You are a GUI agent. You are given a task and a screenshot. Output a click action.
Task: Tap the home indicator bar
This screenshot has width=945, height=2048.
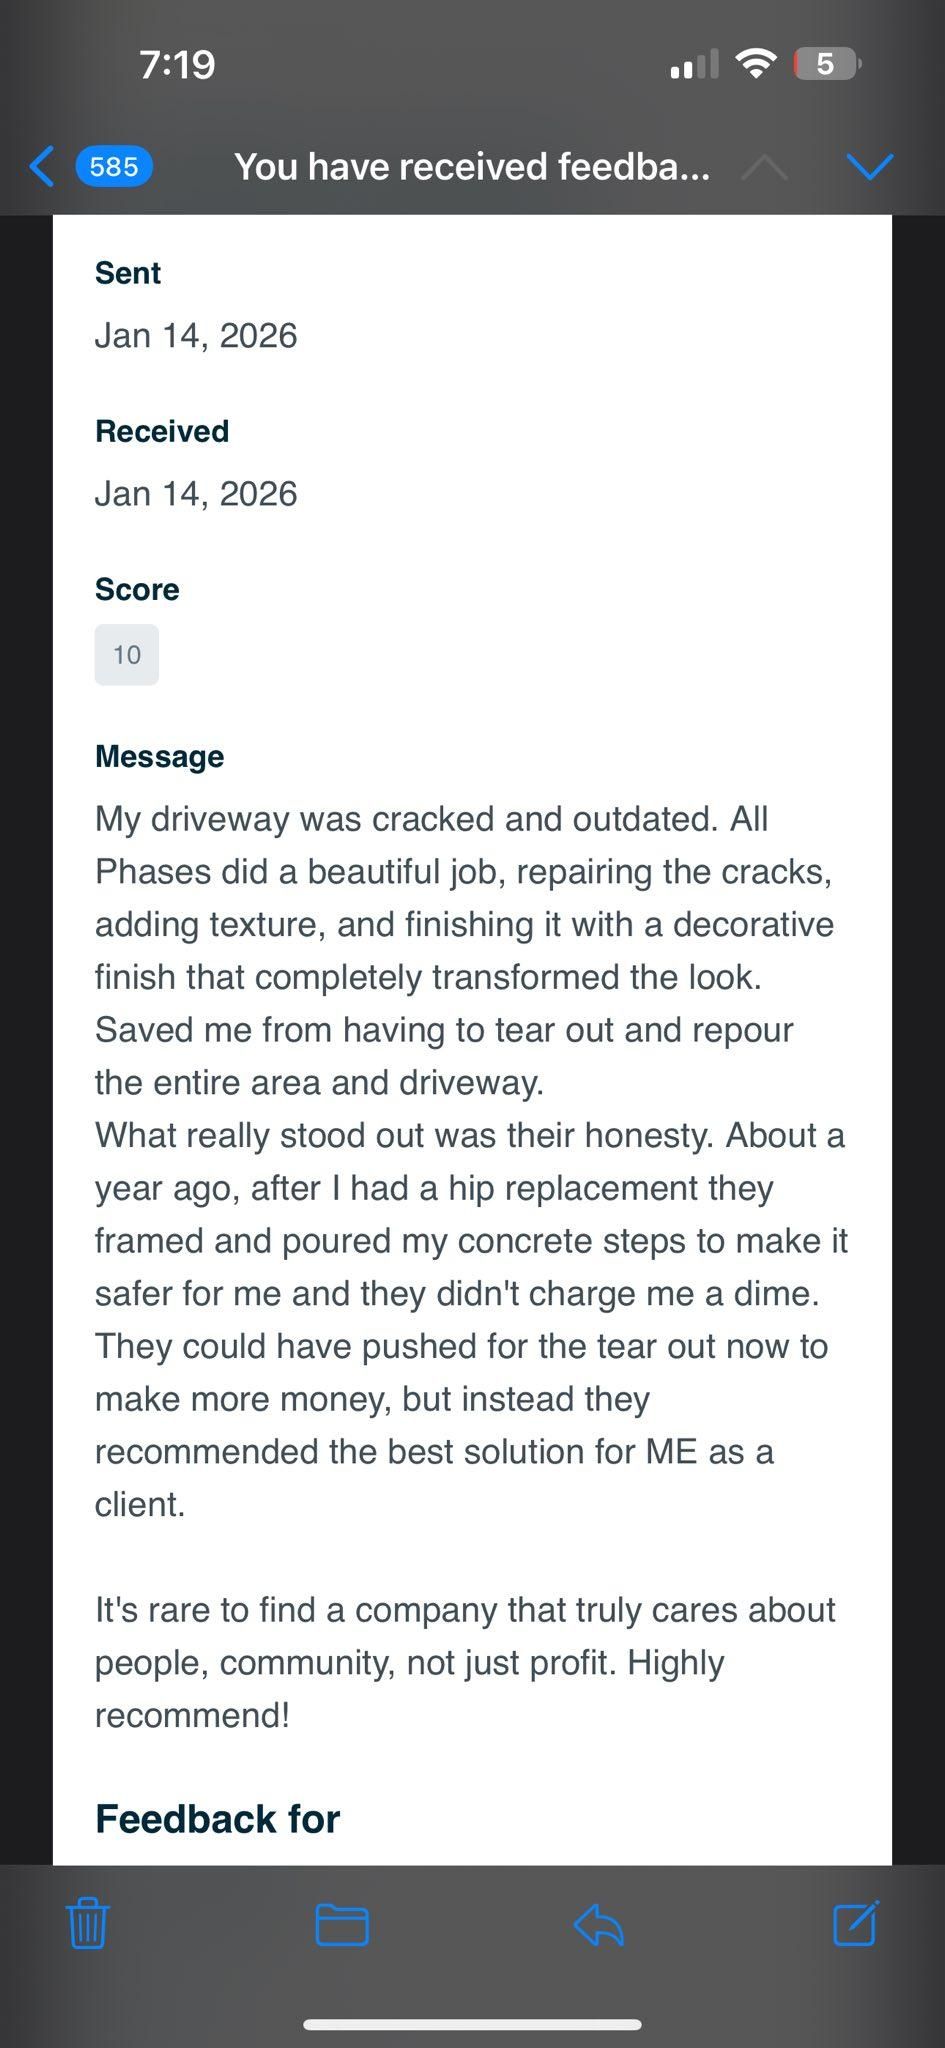[x=472, y=2024]
